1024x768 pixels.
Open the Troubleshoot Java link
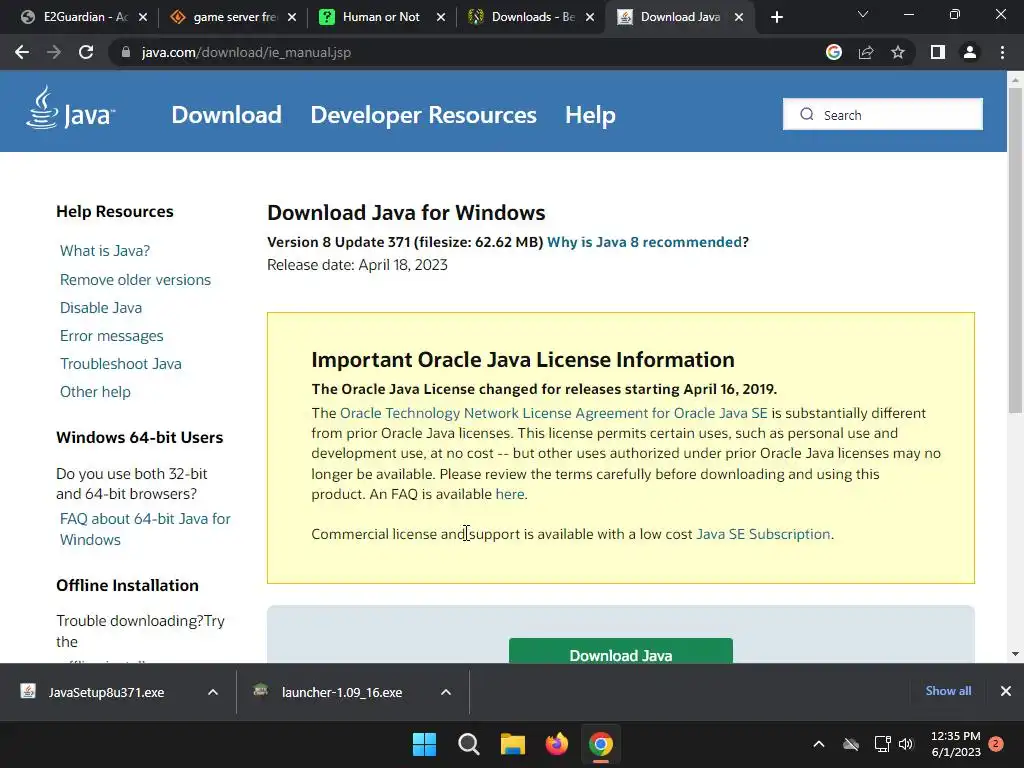(x=121, y=364)
